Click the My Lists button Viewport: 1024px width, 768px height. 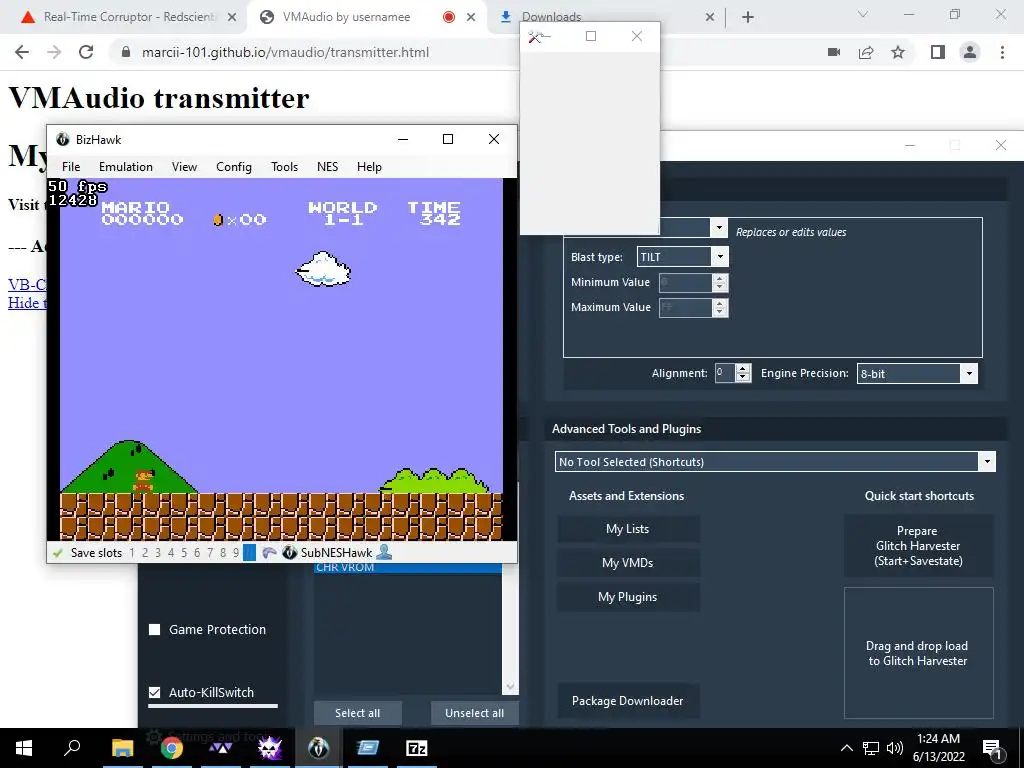click(628, 529)
